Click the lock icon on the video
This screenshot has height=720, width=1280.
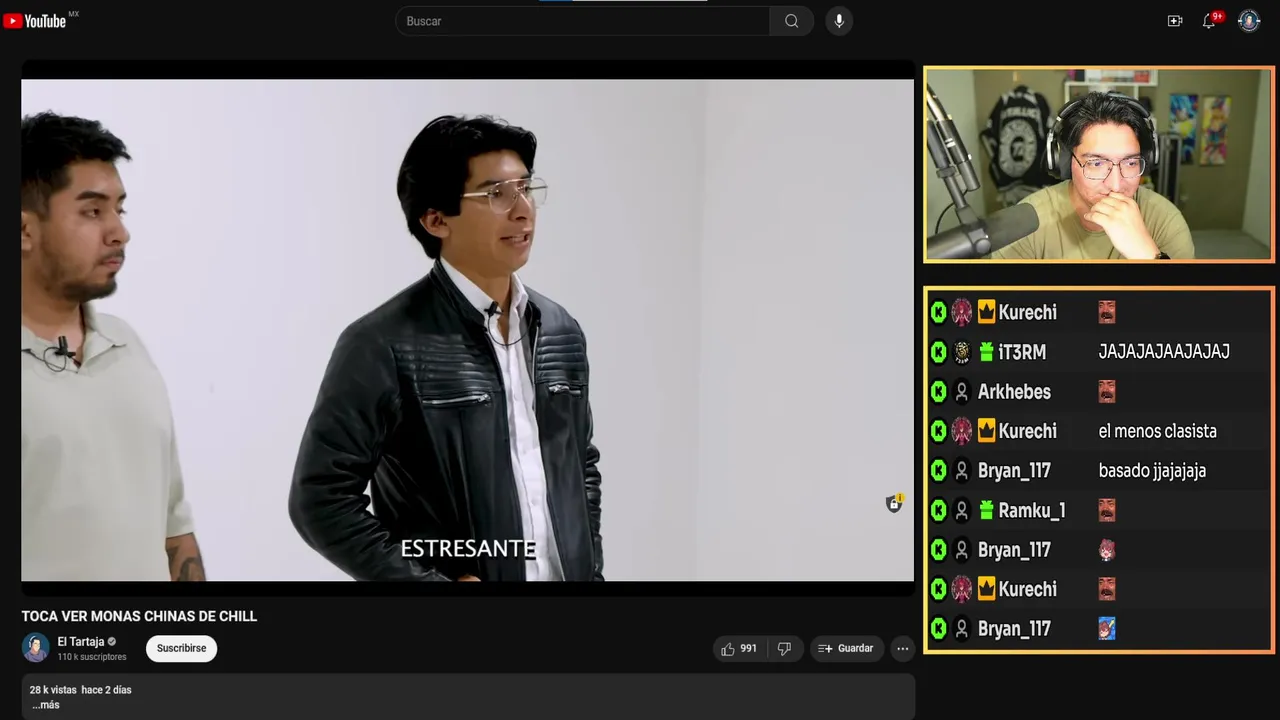pyautogui.click(x=894, y=503)
